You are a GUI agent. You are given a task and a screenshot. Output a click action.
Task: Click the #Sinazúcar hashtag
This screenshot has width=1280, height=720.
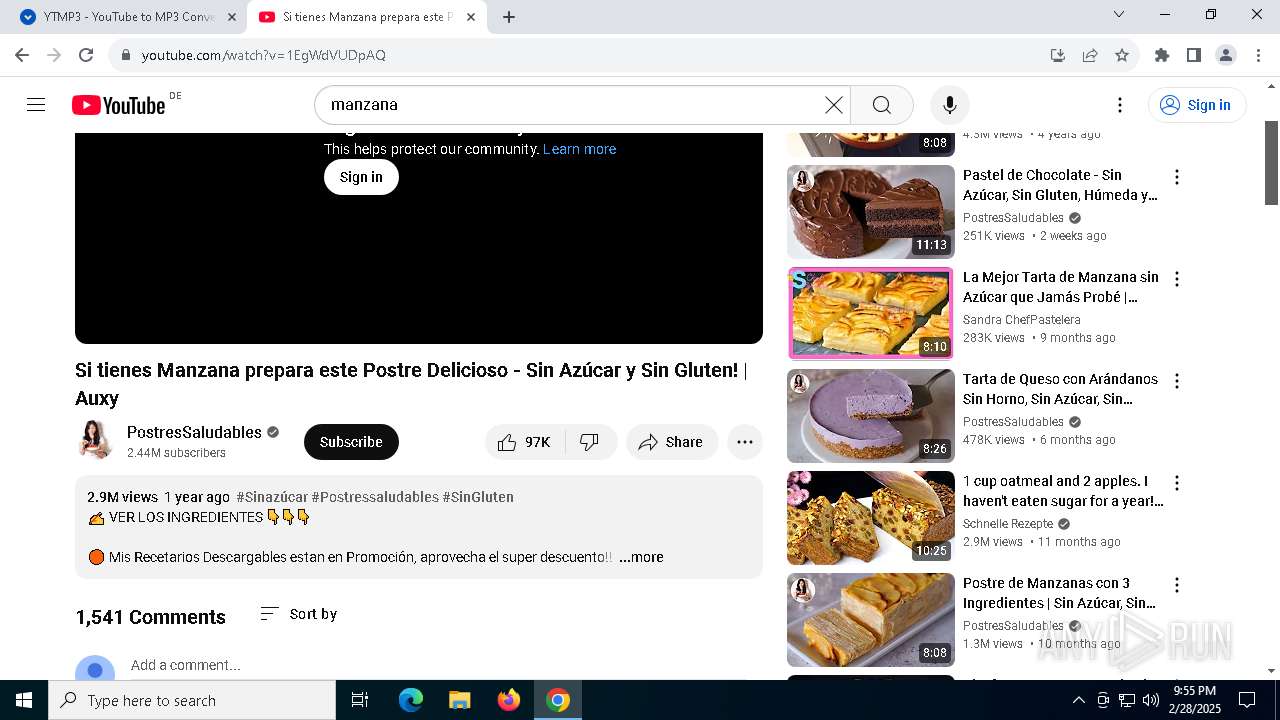[x=272, y=497]
